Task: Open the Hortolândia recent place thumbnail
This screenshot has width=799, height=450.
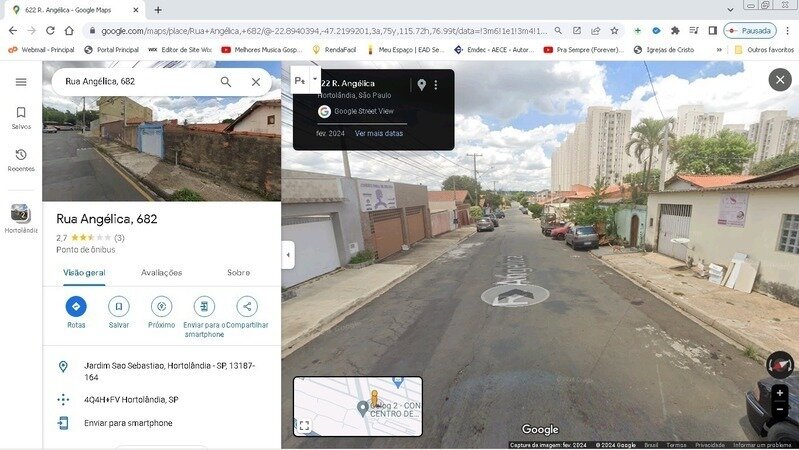Action: (20, 213)
